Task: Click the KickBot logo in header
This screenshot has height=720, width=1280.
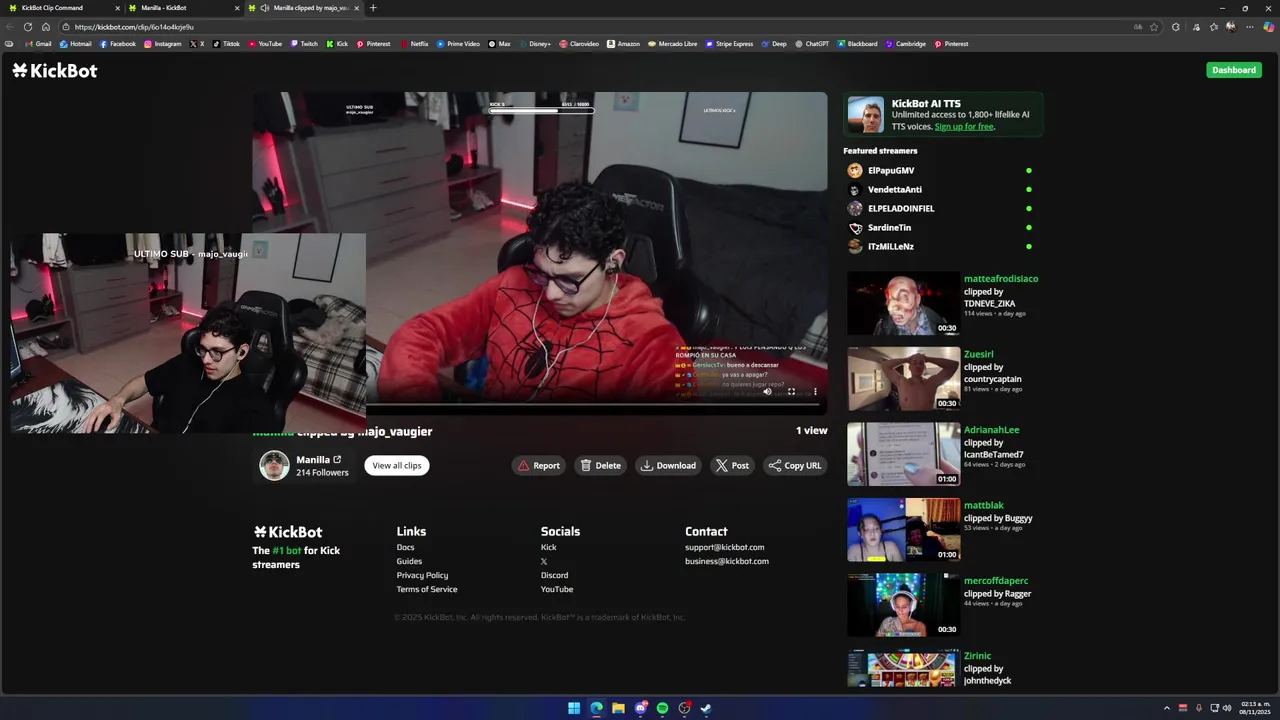Action: pos(55,70)
